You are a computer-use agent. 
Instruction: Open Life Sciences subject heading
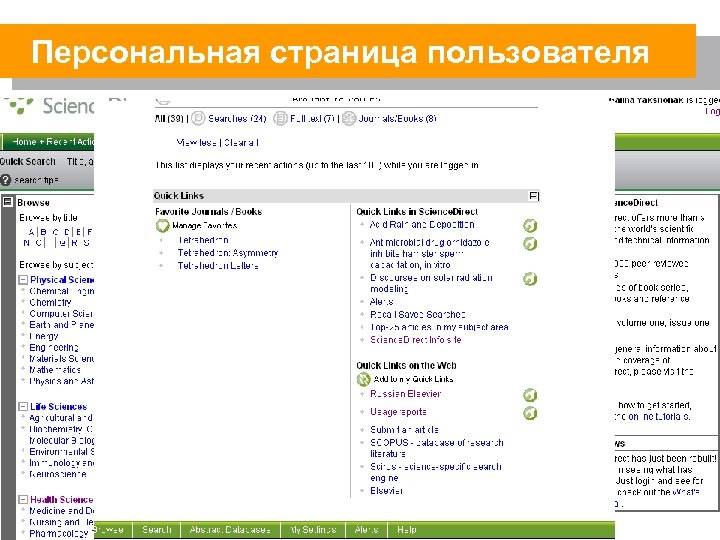58,406
